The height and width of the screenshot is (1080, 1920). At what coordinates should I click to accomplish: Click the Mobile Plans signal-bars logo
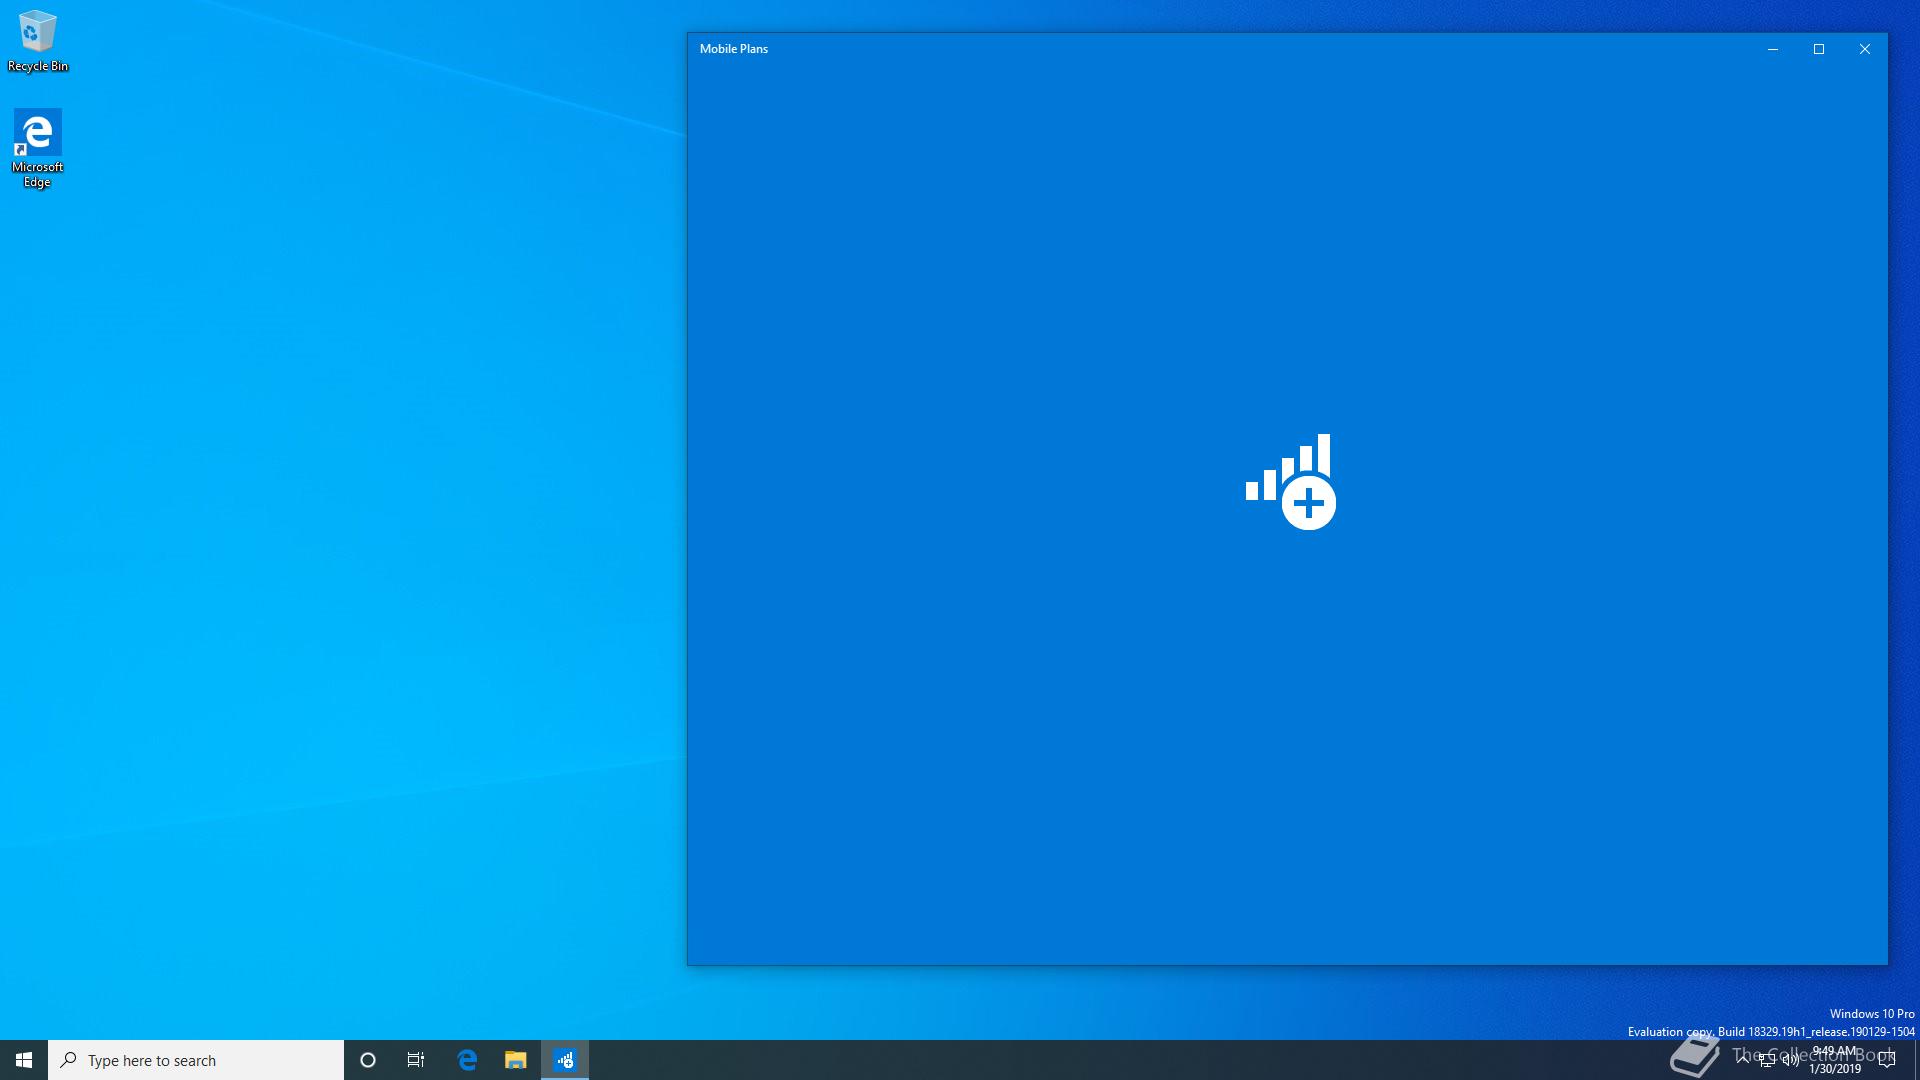pyautogui.click(x=1290, y=481)
